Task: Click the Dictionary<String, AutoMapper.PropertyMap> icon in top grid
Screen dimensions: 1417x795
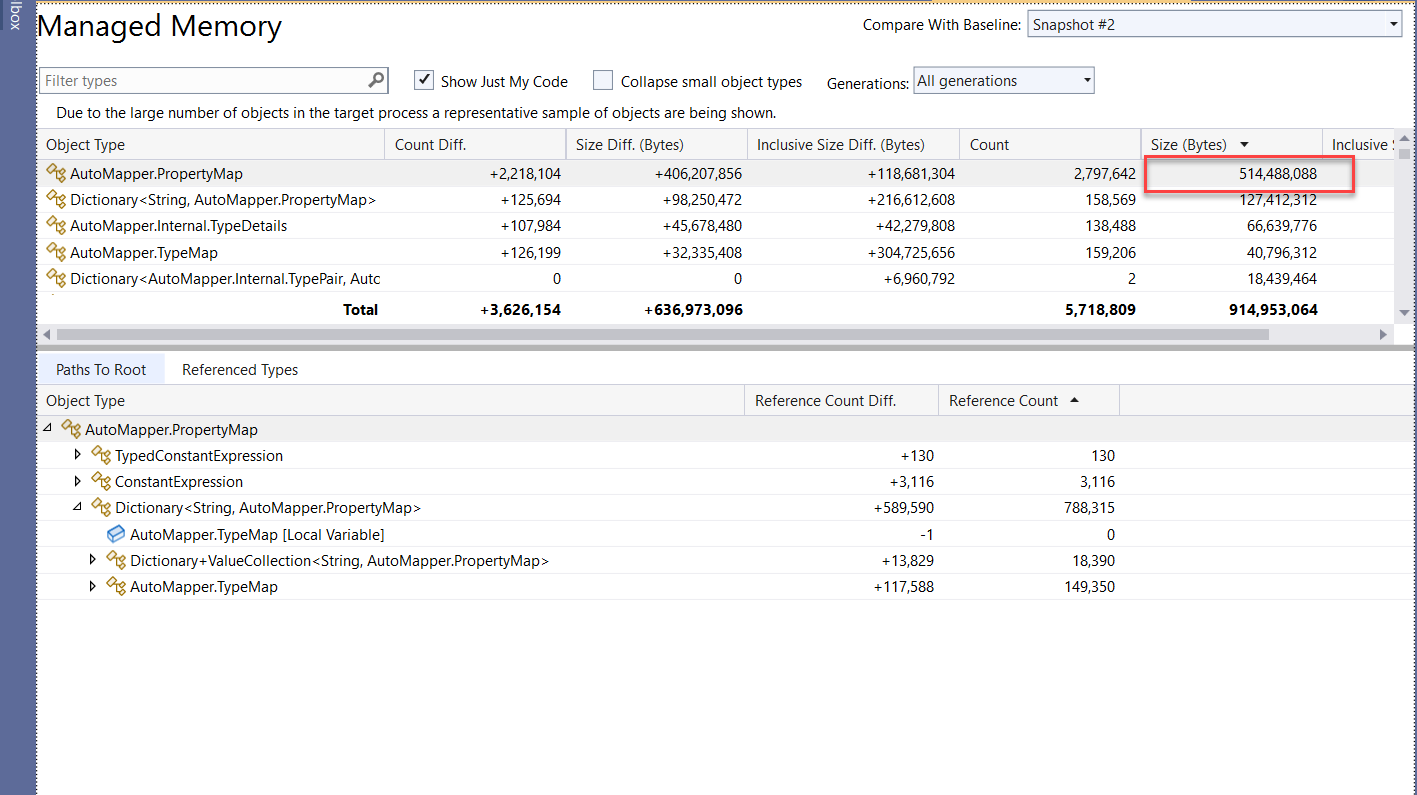Action: click(56, 199)
